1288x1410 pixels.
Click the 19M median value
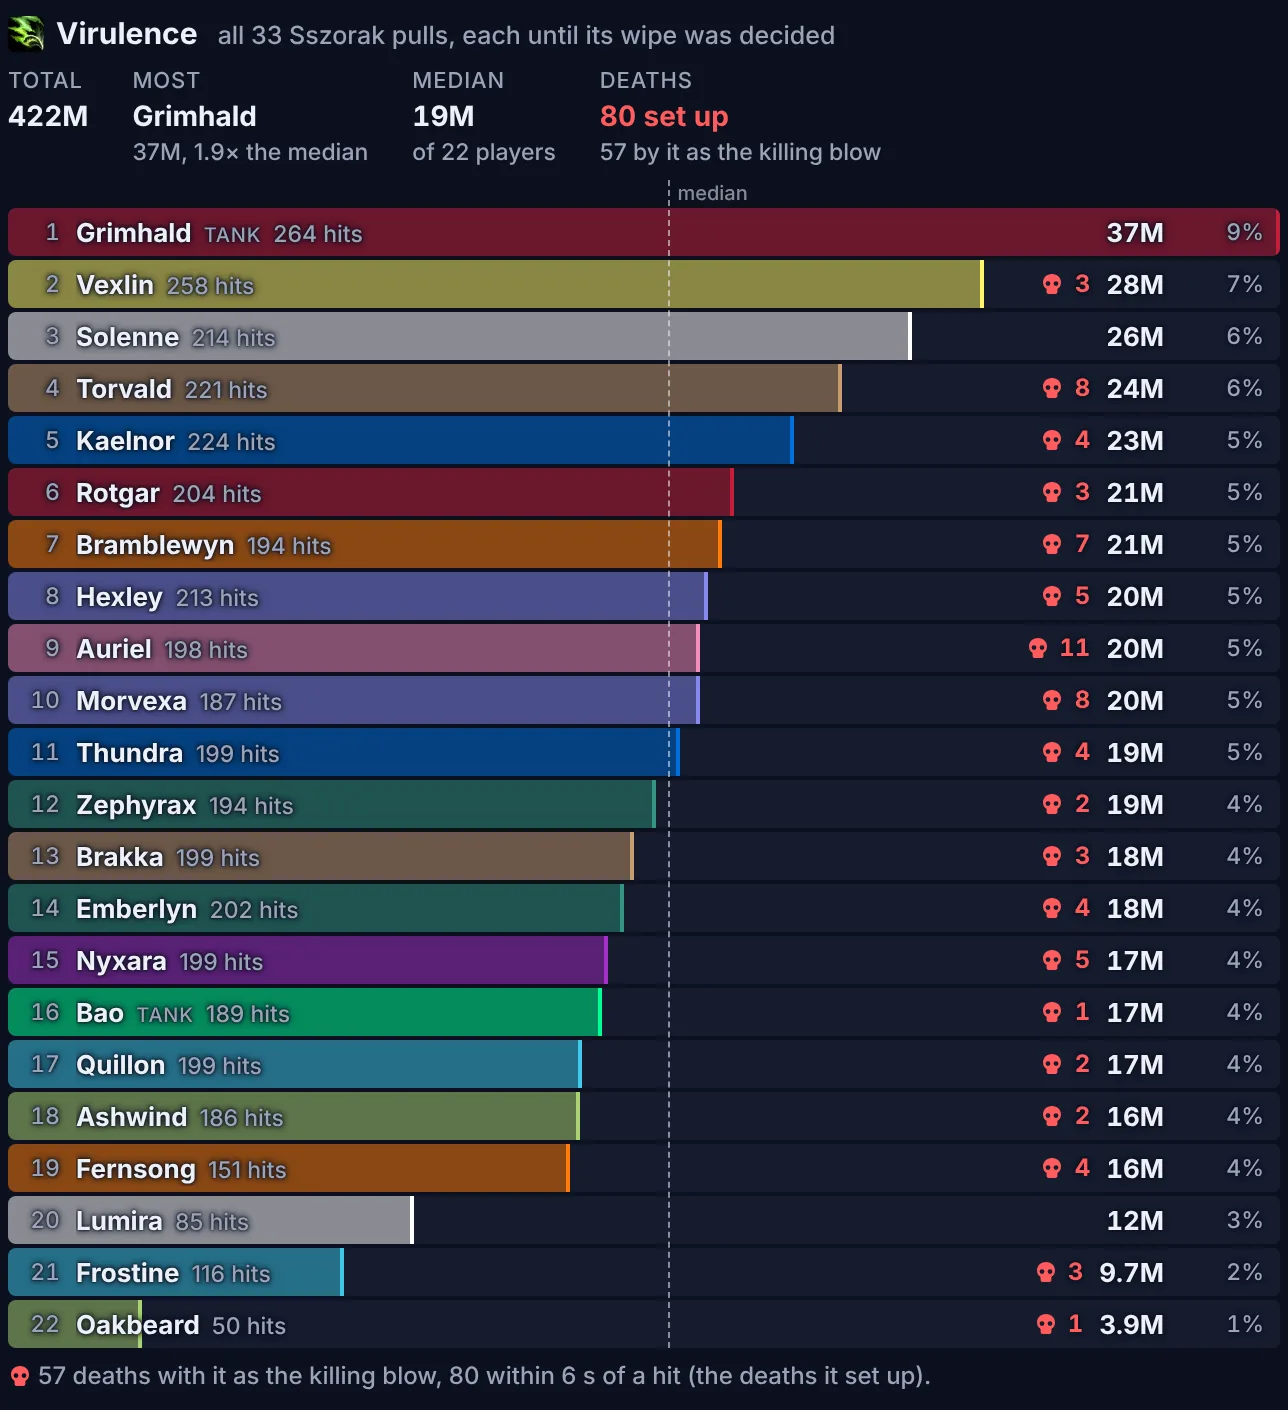pyautogui.click(x=443, y=116)
